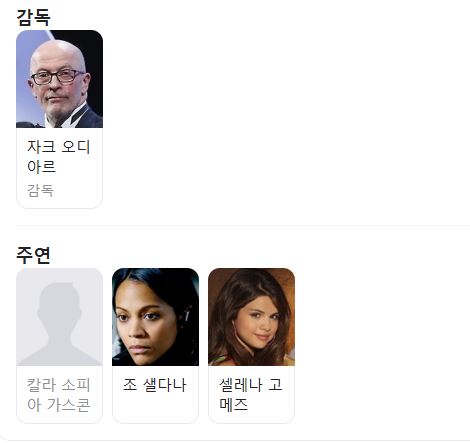Viewport: 470px width, 443px height.
Task: Click the name text 자크 오디아르
Action: pos(59,156)
